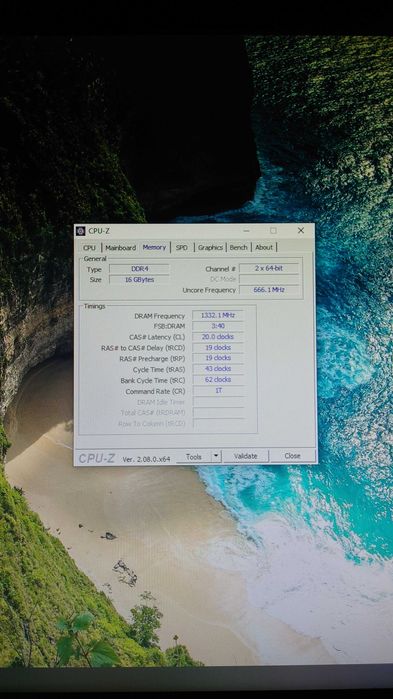This screenshot has width=393, height=699.
Task: Click the empty Total CAS# (tRDRAM) field
Action: pyautogui.click(x=219, y=413)
